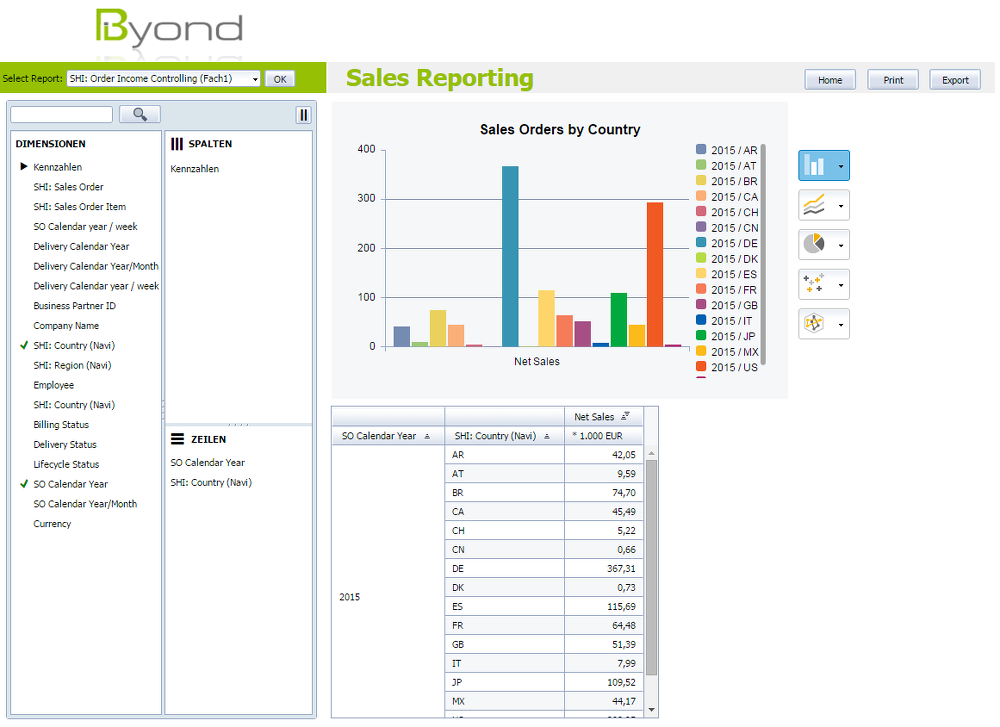
Task: Expand the Kennzahlen tree node
Action: 24,167
